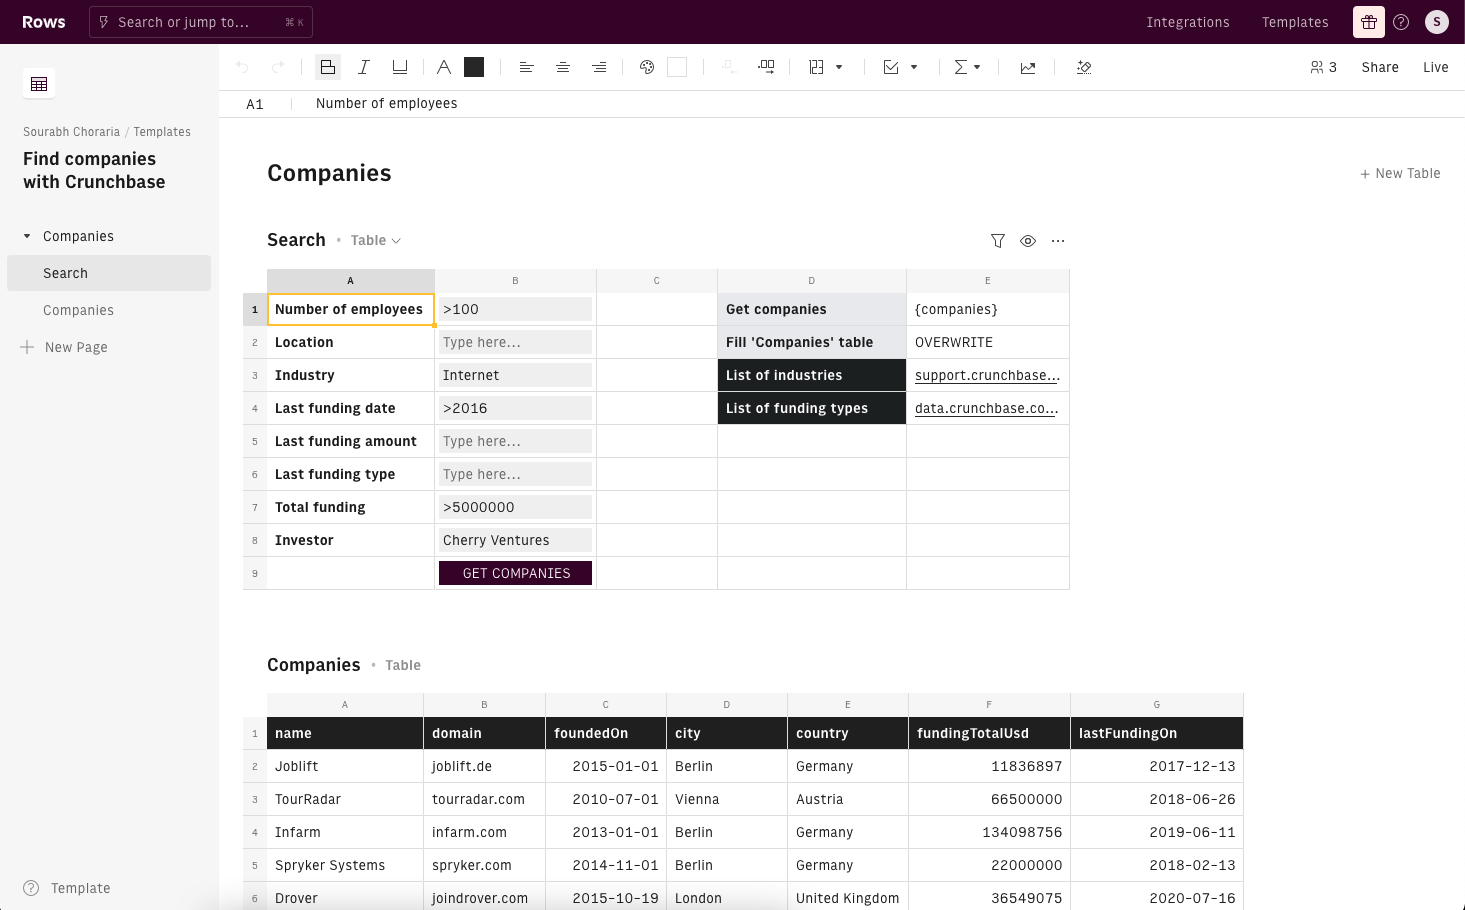Click the Template info icon at the bottom
Screen dimensions: 1465x910
click(x=31, y=888)
